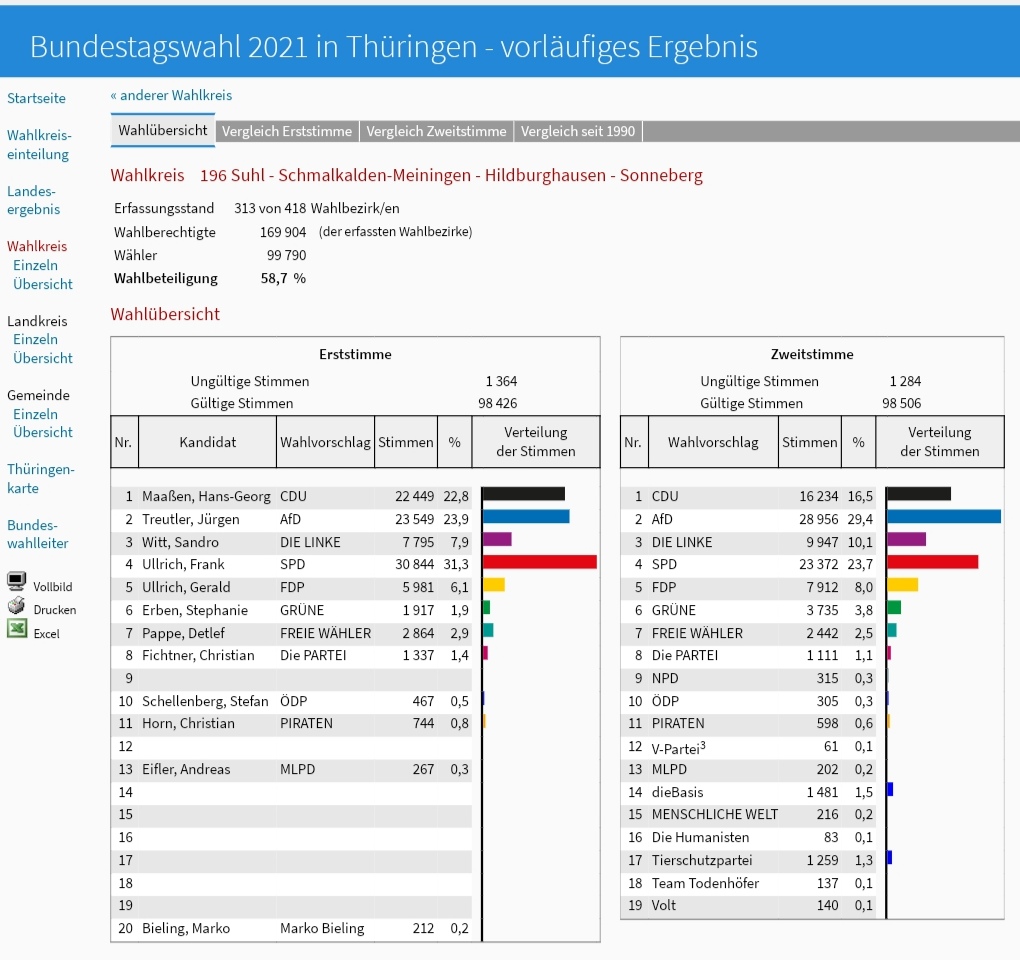1020x960 pixels.
Task: Open the Wahlübersicht tab
Action: point(163,131)
